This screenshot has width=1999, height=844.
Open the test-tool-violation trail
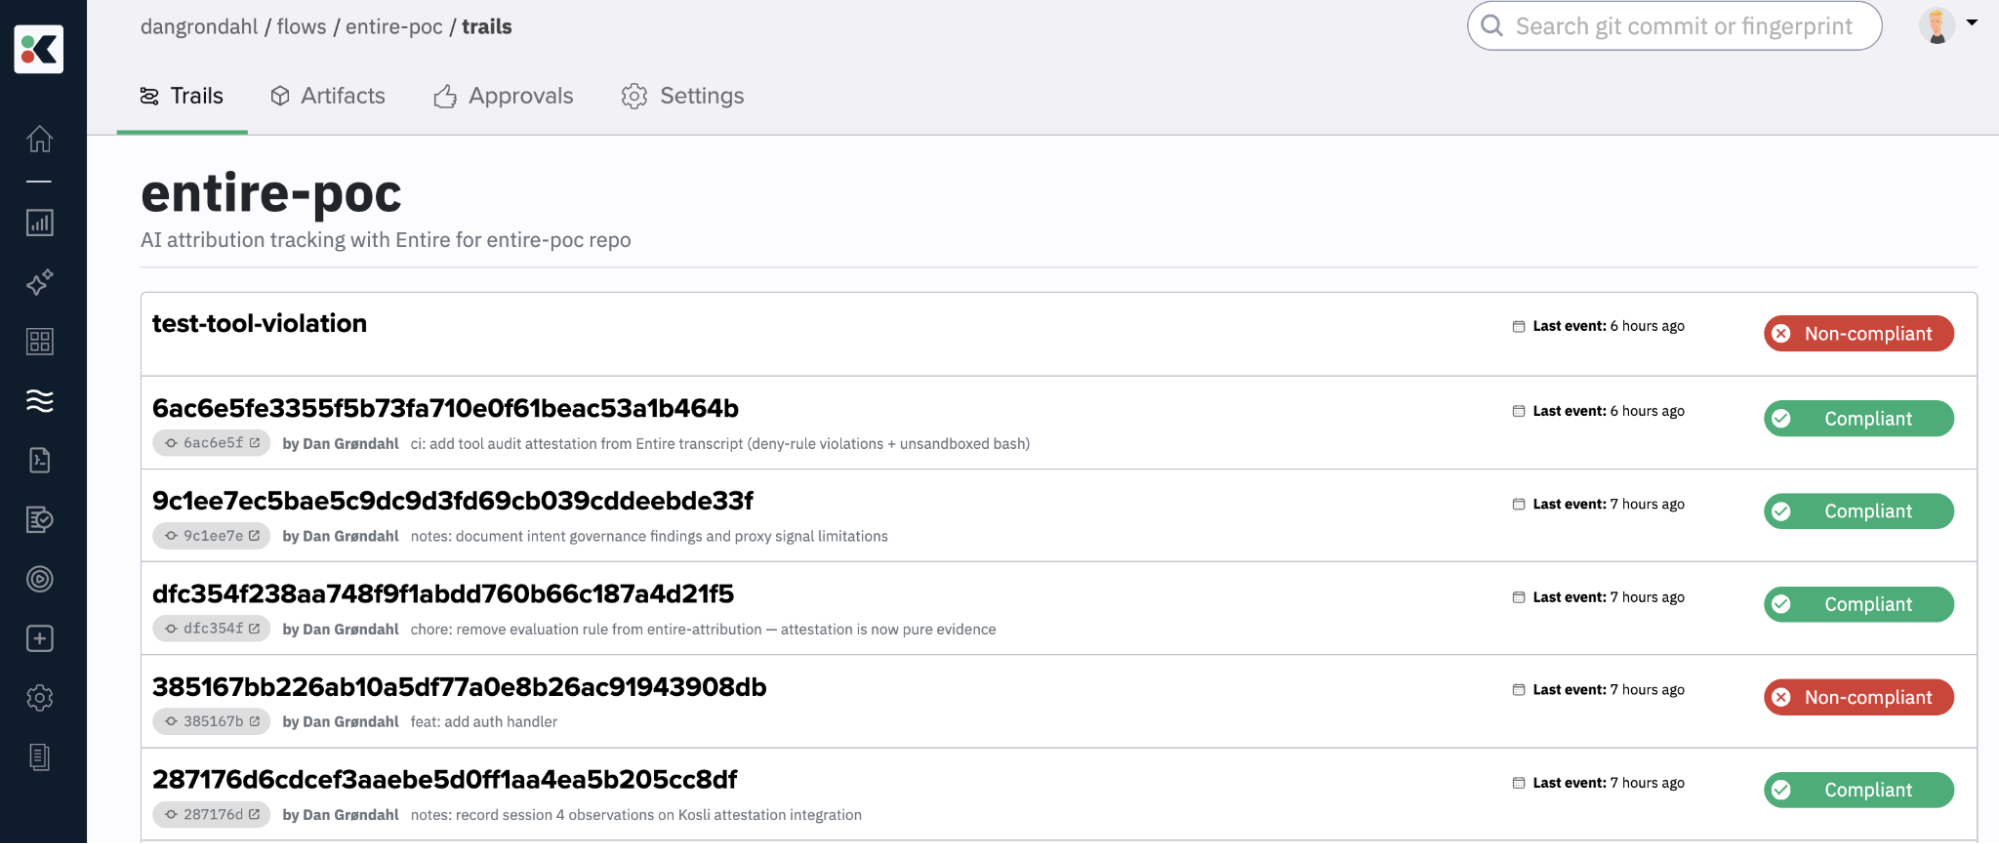pos(259,324)
